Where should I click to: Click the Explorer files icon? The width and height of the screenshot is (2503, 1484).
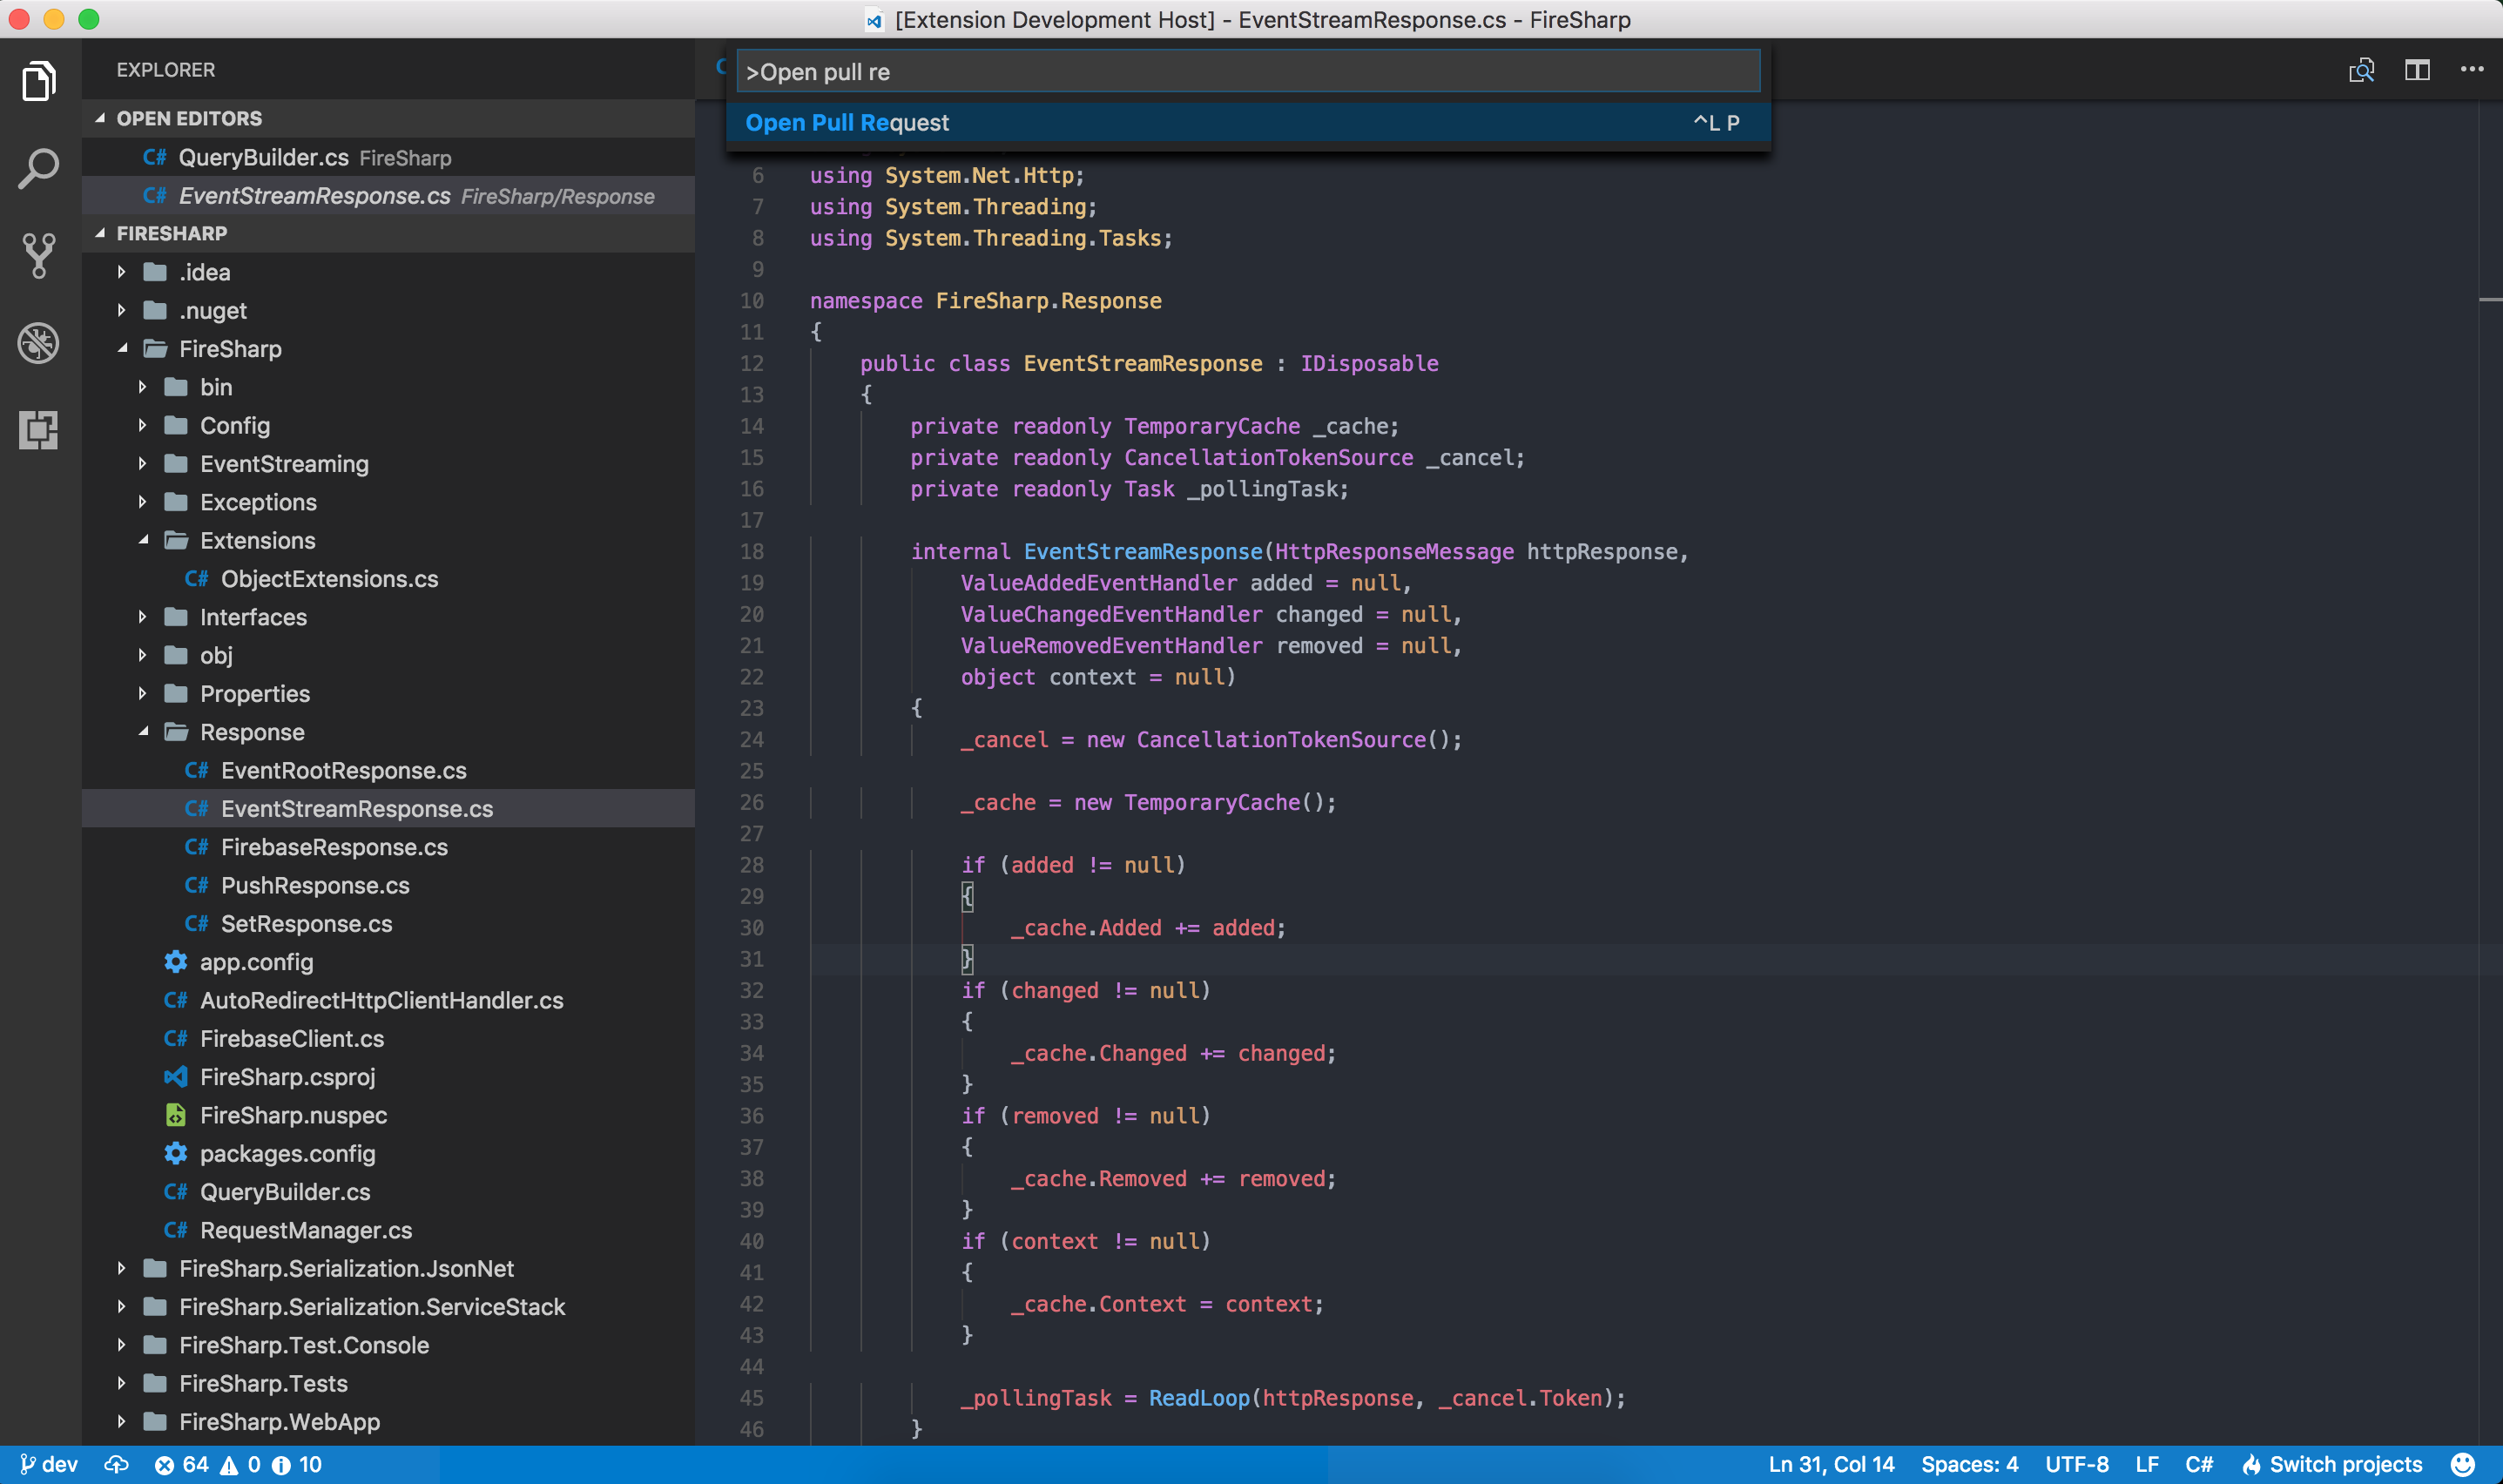[39, 81]
